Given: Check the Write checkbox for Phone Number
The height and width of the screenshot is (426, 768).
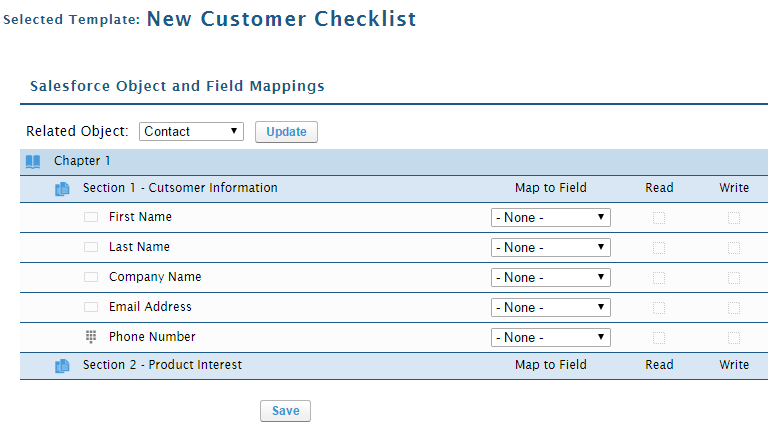Looking at the screenshot, I should (734, 338).
